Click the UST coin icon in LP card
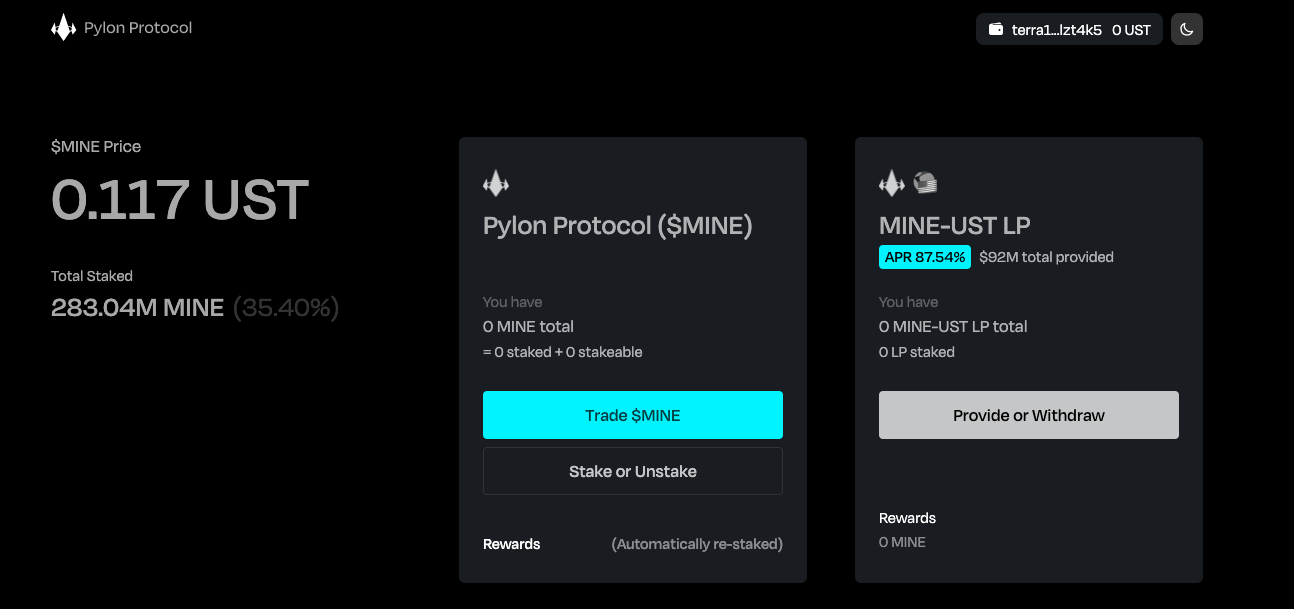The height and width of the screenshot is (609, 1294). (x=925, y=183)
